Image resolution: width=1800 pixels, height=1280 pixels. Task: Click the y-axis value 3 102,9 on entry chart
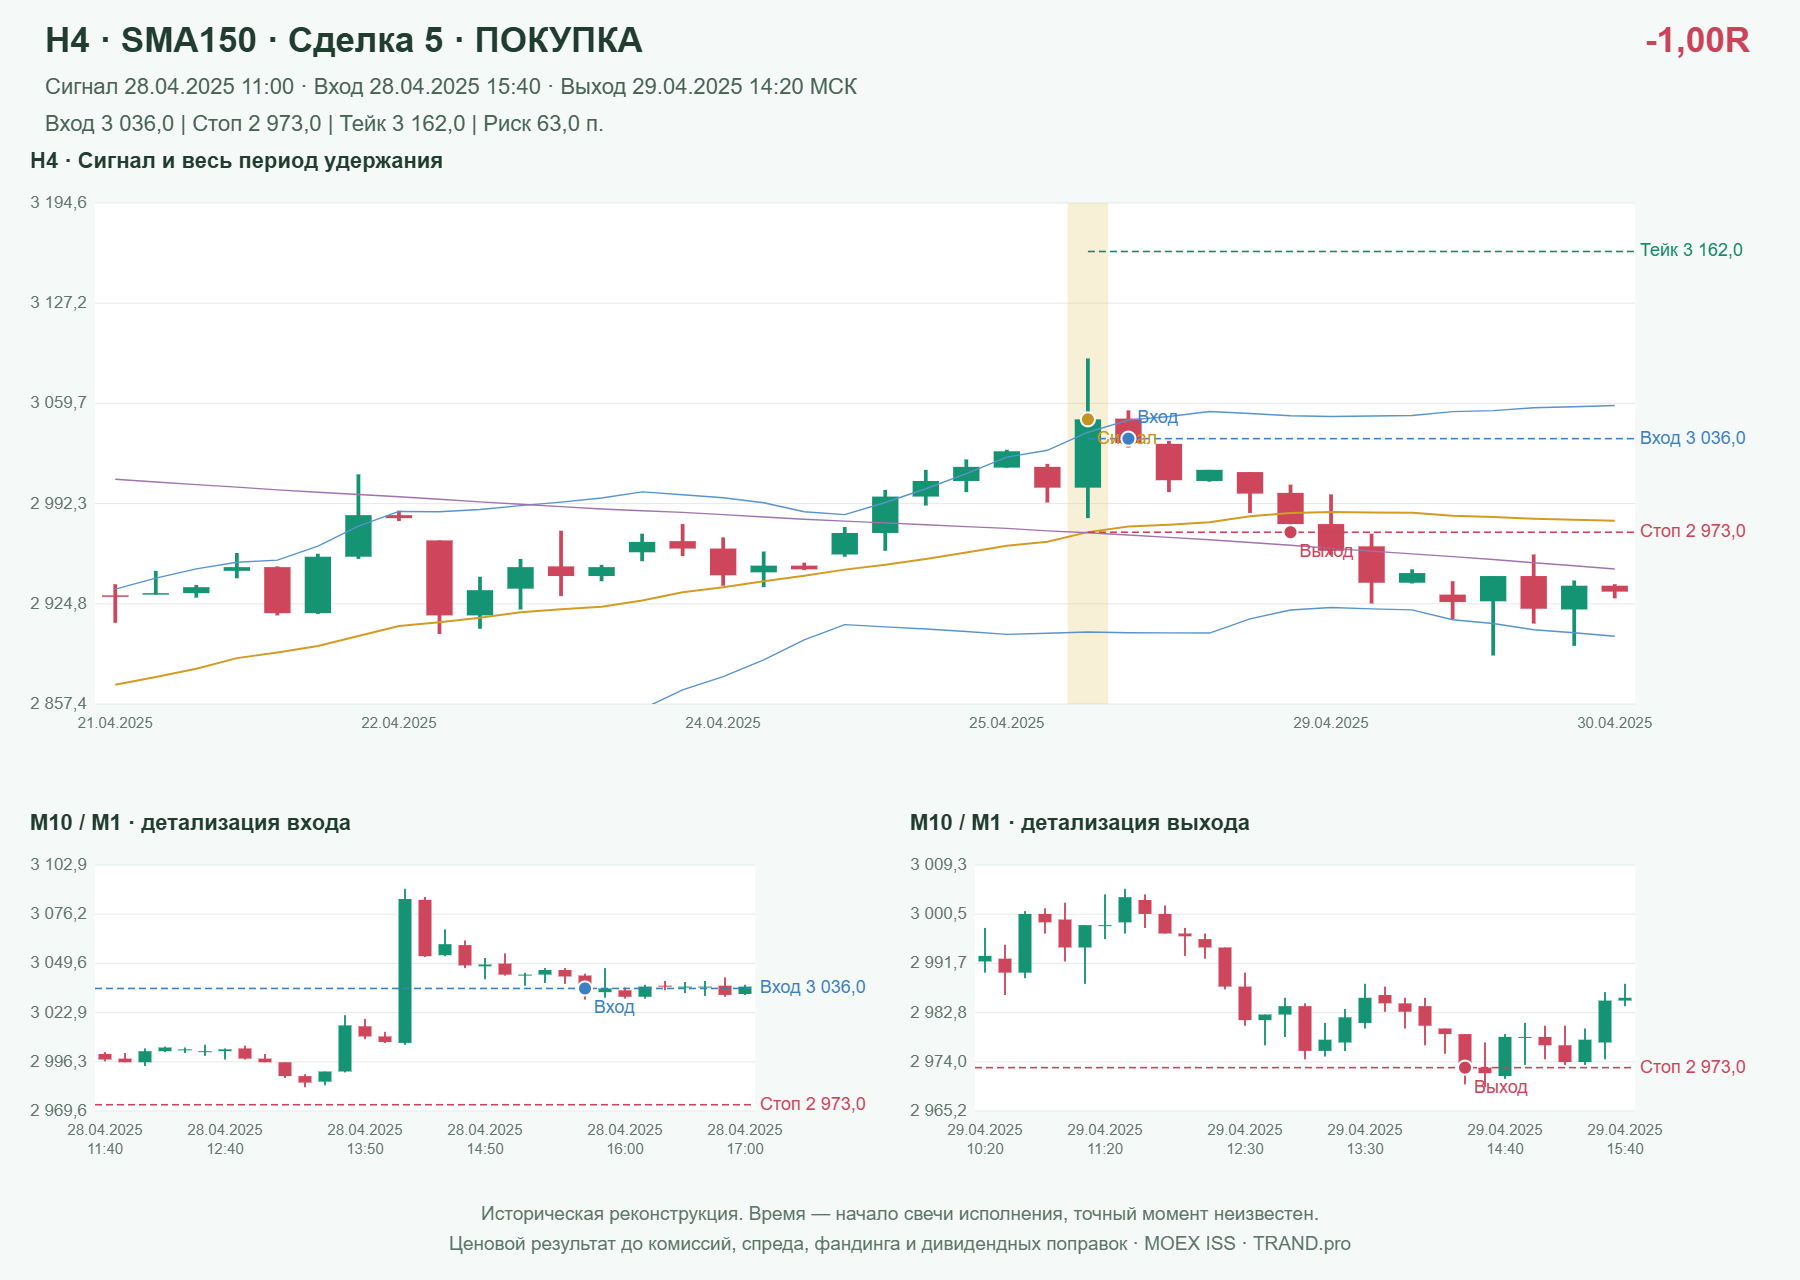(58, 865)
